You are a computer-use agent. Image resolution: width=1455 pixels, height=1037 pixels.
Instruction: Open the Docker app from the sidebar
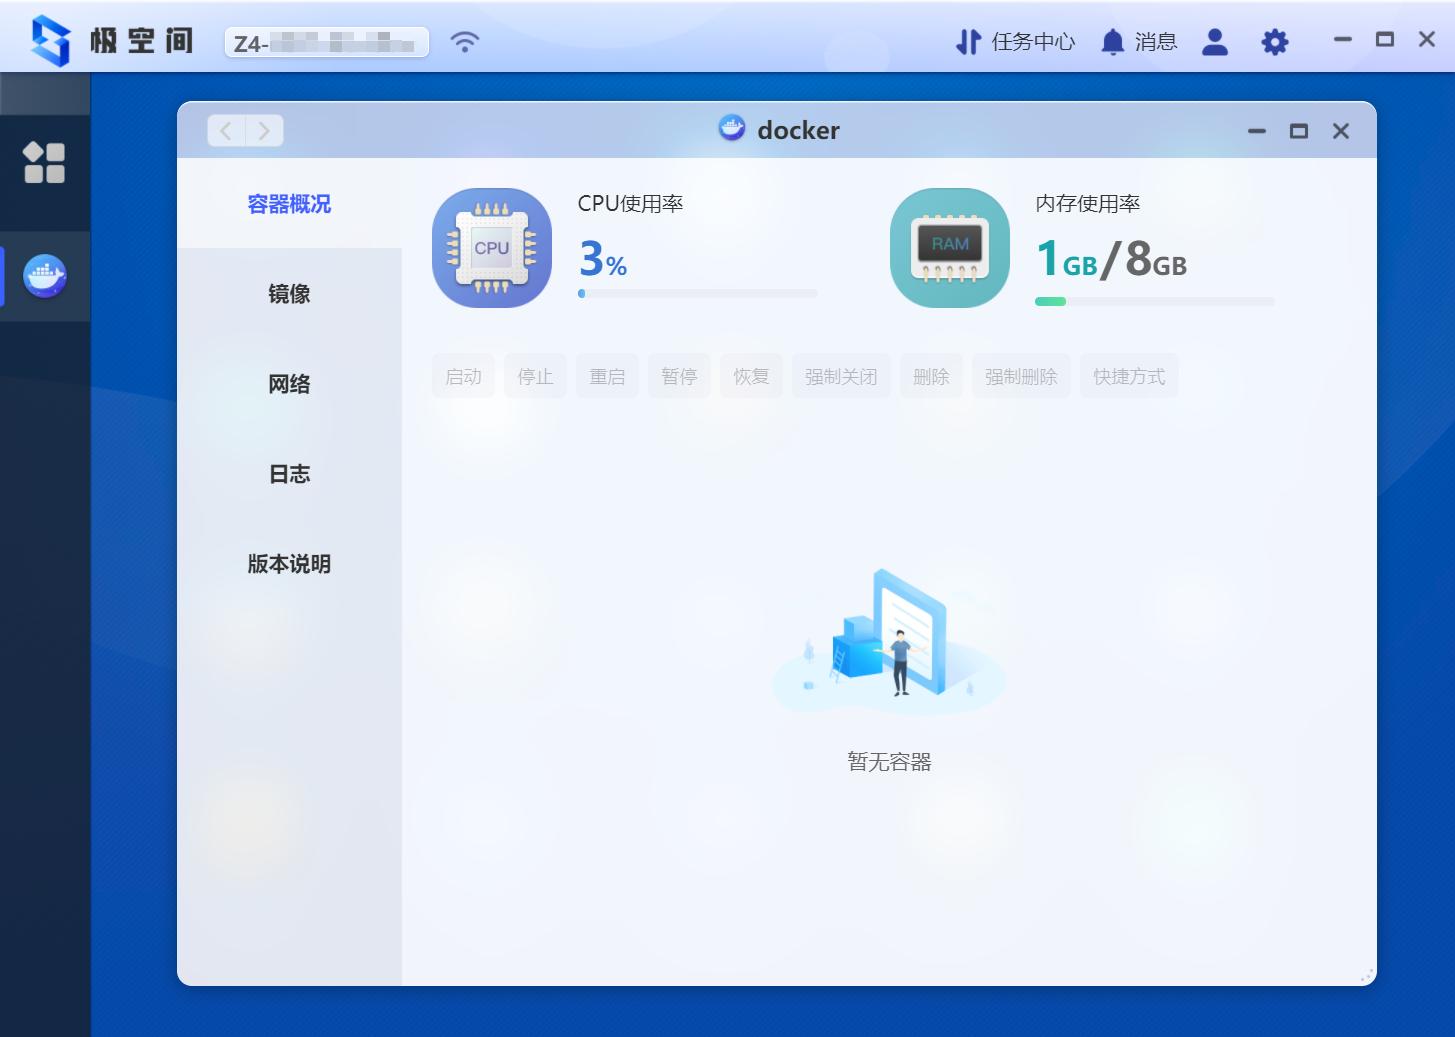[45, 277]
